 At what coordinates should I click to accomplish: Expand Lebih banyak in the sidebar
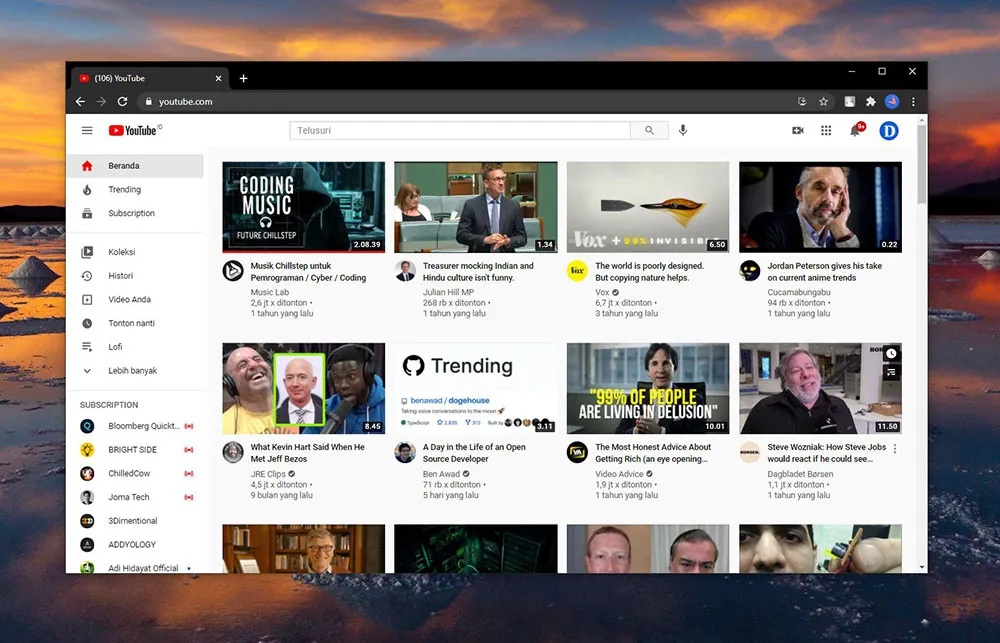click(x=132, y=371)
